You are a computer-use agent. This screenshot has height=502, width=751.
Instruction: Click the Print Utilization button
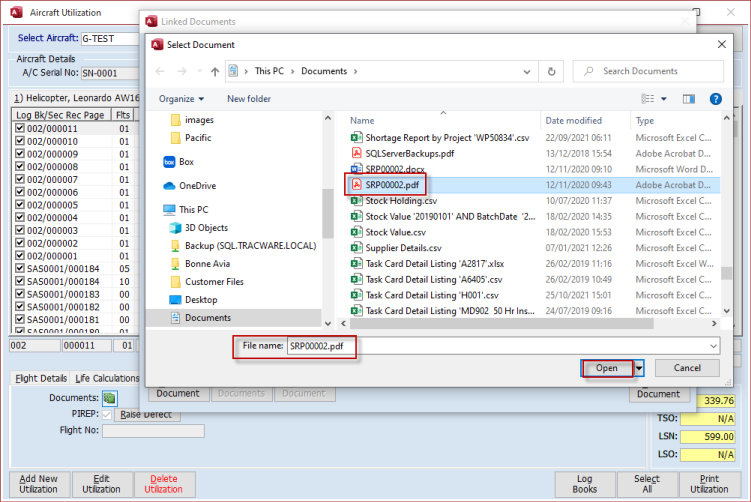tap(709, 484)
